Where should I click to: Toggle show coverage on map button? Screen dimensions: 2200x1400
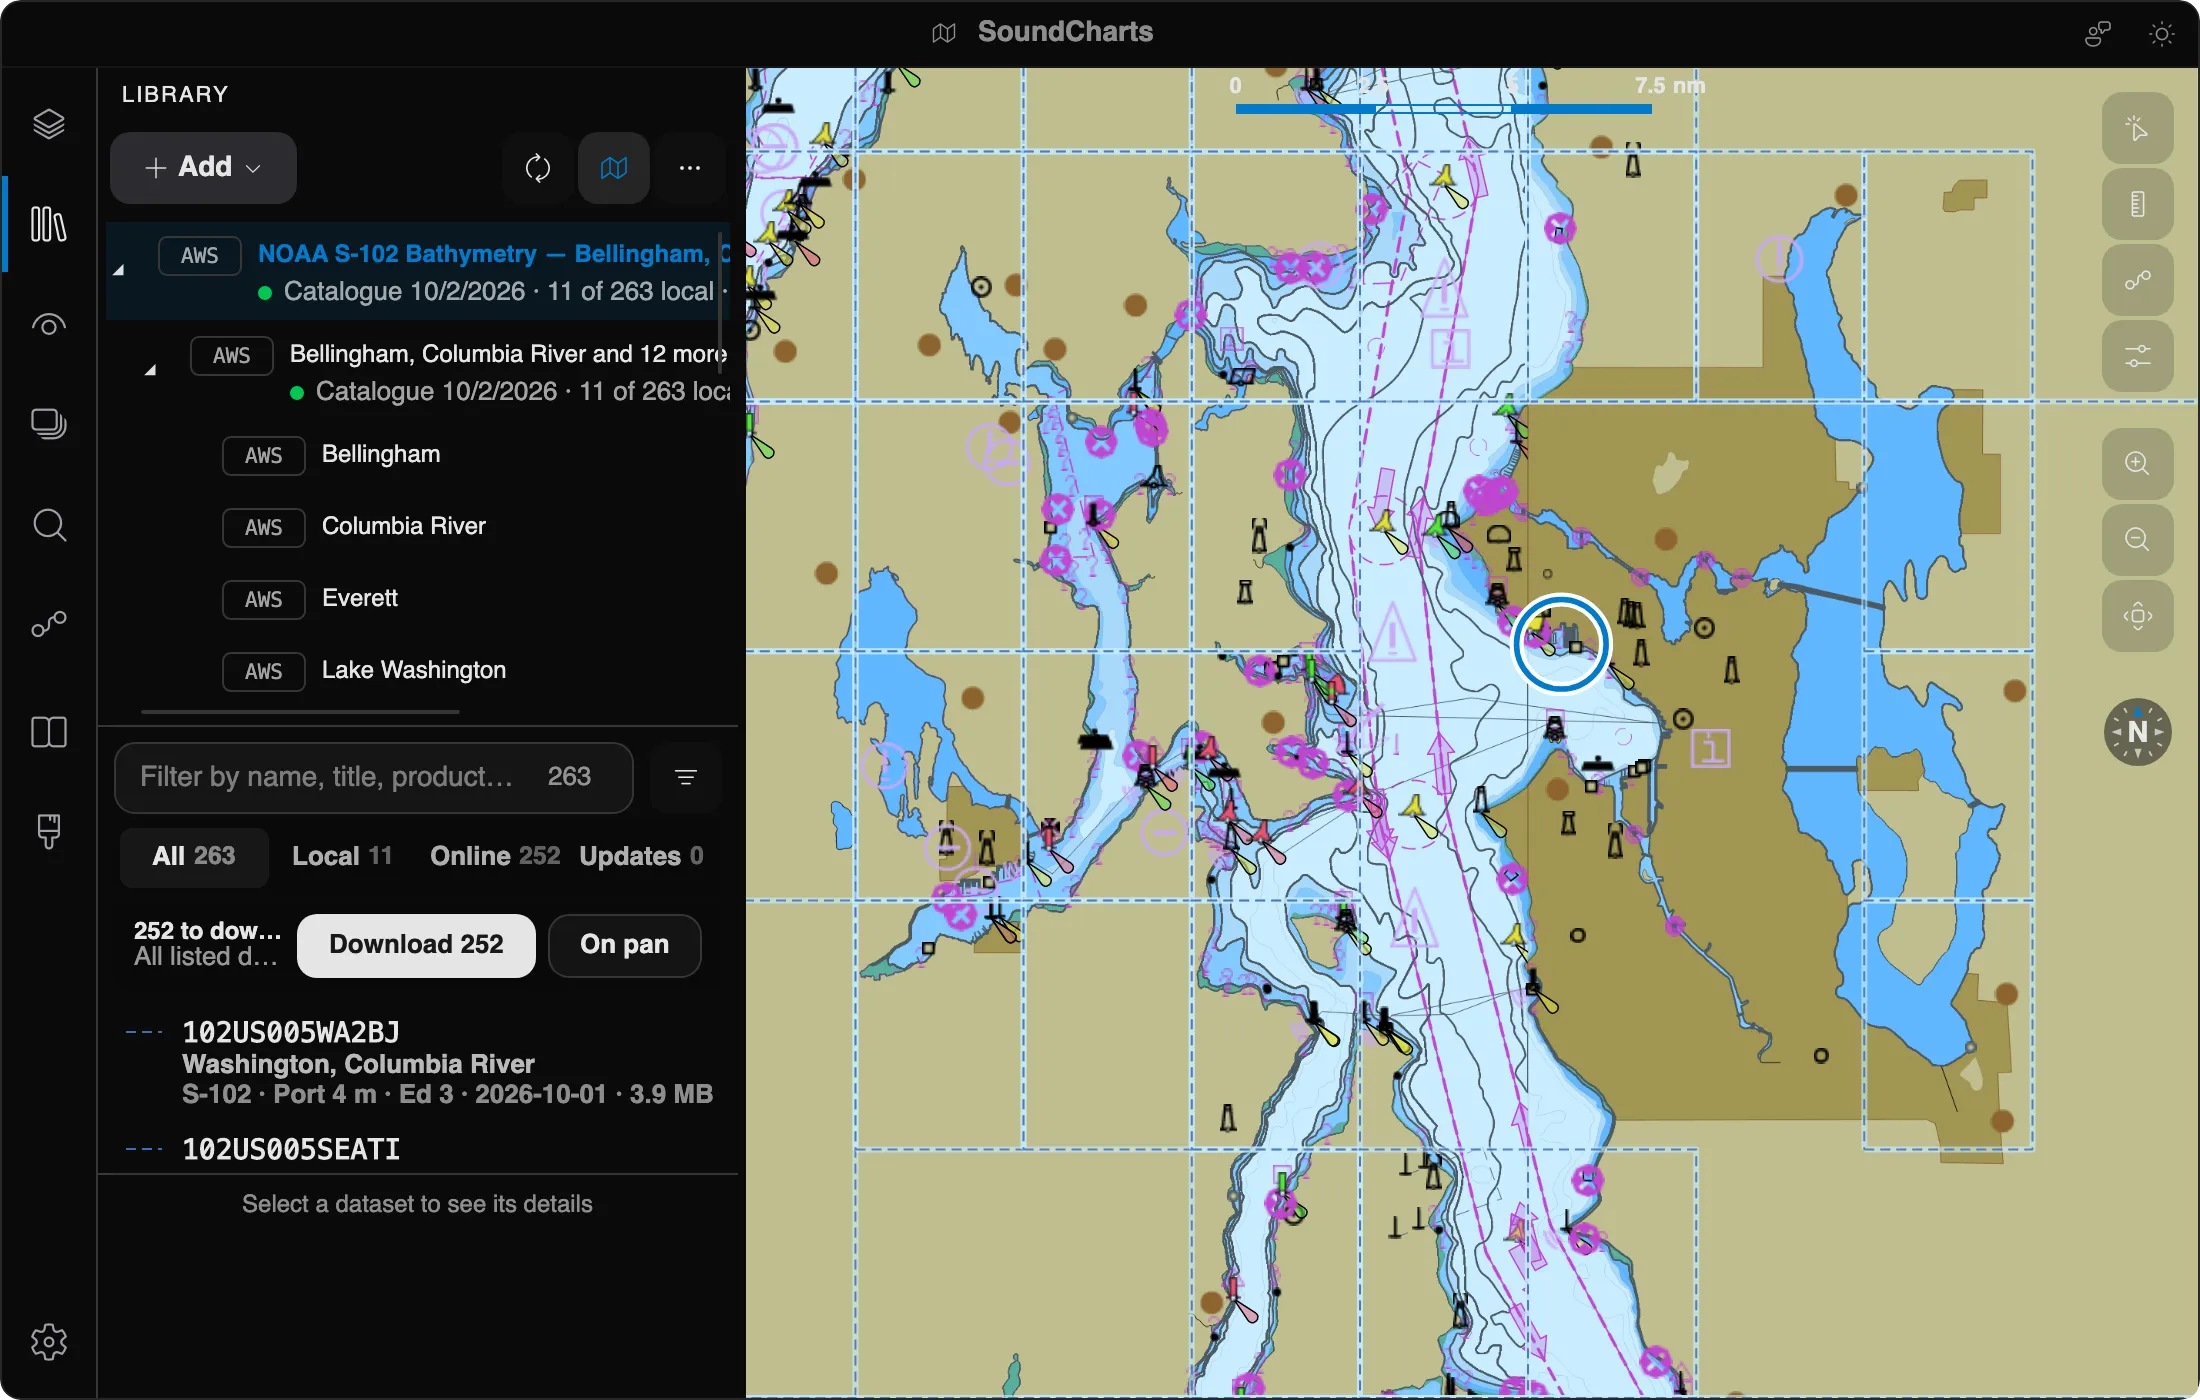(x=614, y=168)
